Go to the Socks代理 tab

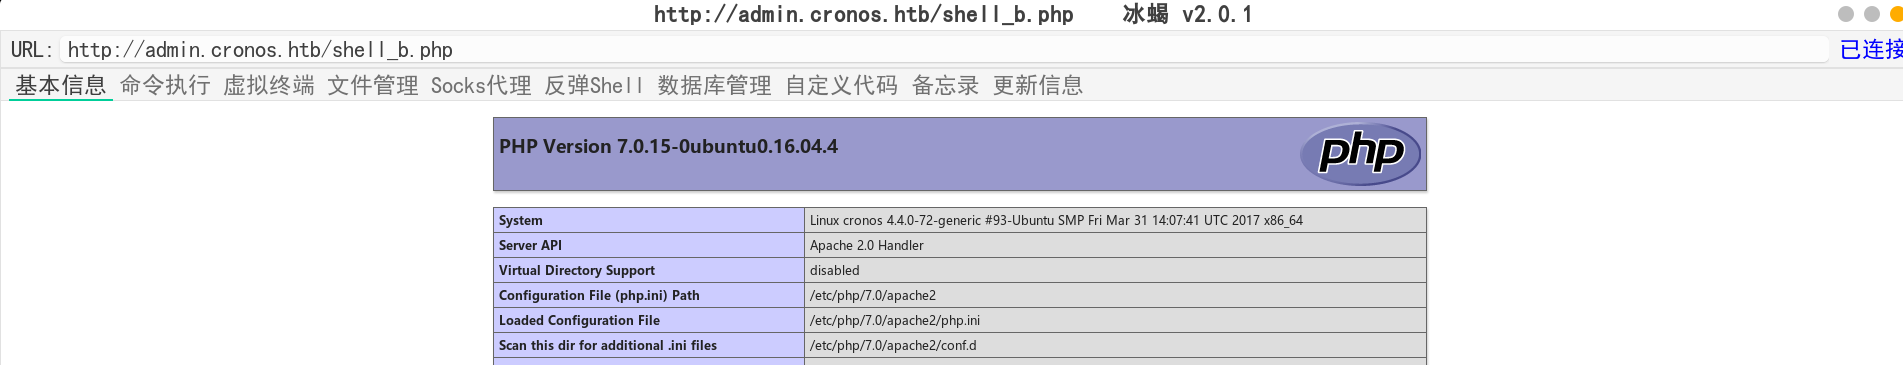481,86
